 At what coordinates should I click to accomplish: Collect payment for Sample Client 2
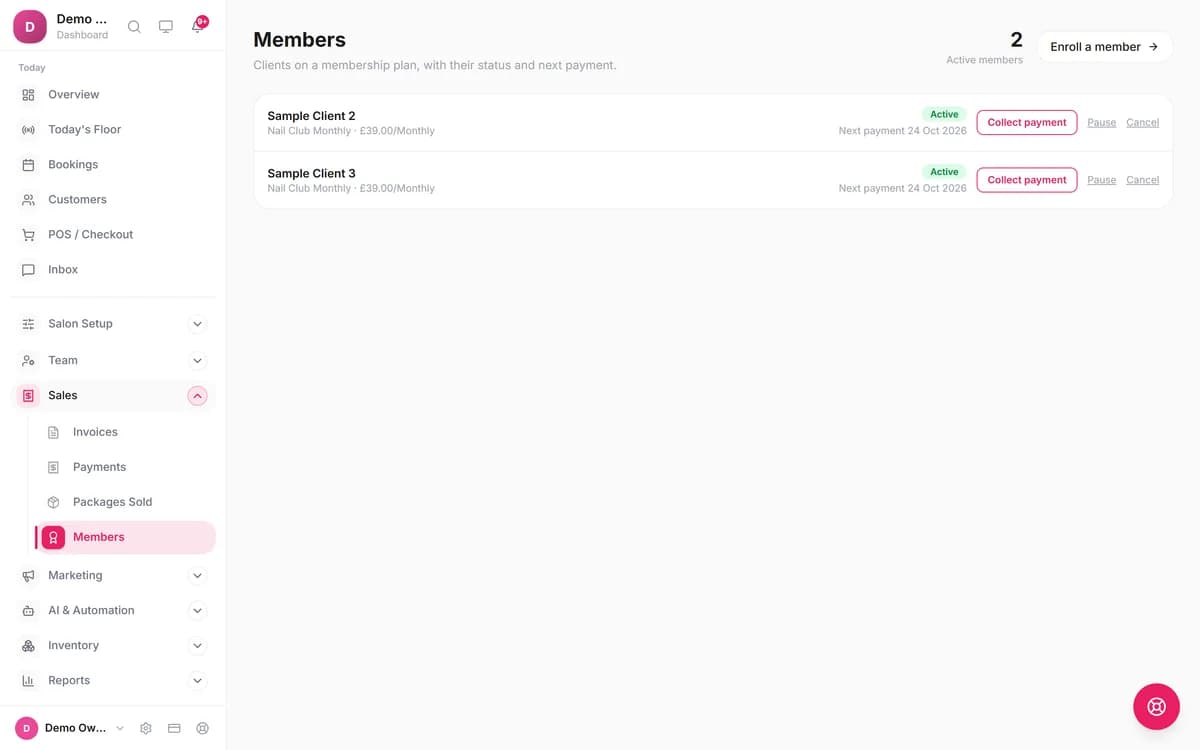tap(1027, 122)
